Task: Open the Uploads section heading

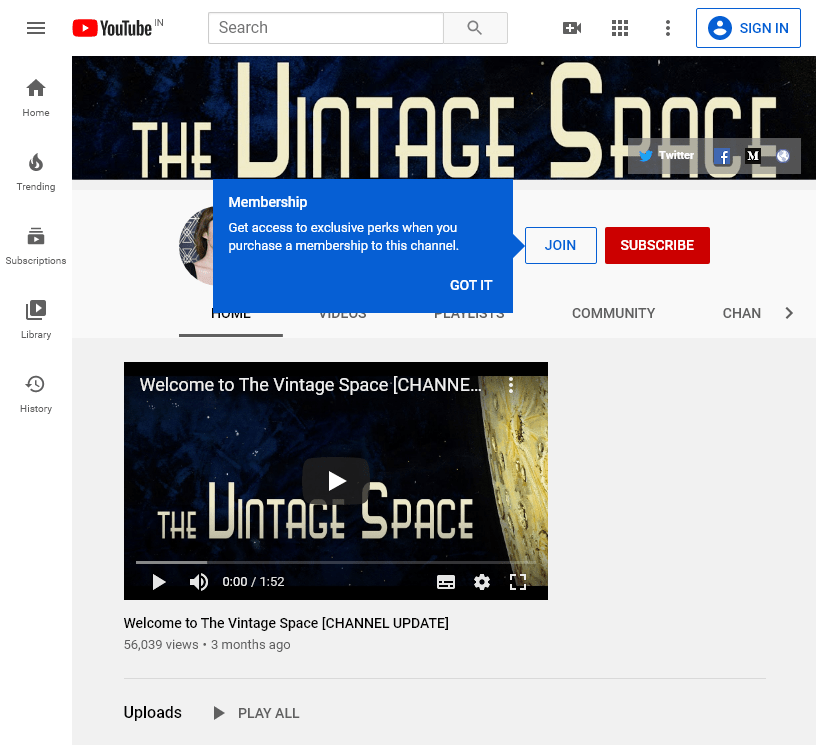Action: tap(152, 712)
